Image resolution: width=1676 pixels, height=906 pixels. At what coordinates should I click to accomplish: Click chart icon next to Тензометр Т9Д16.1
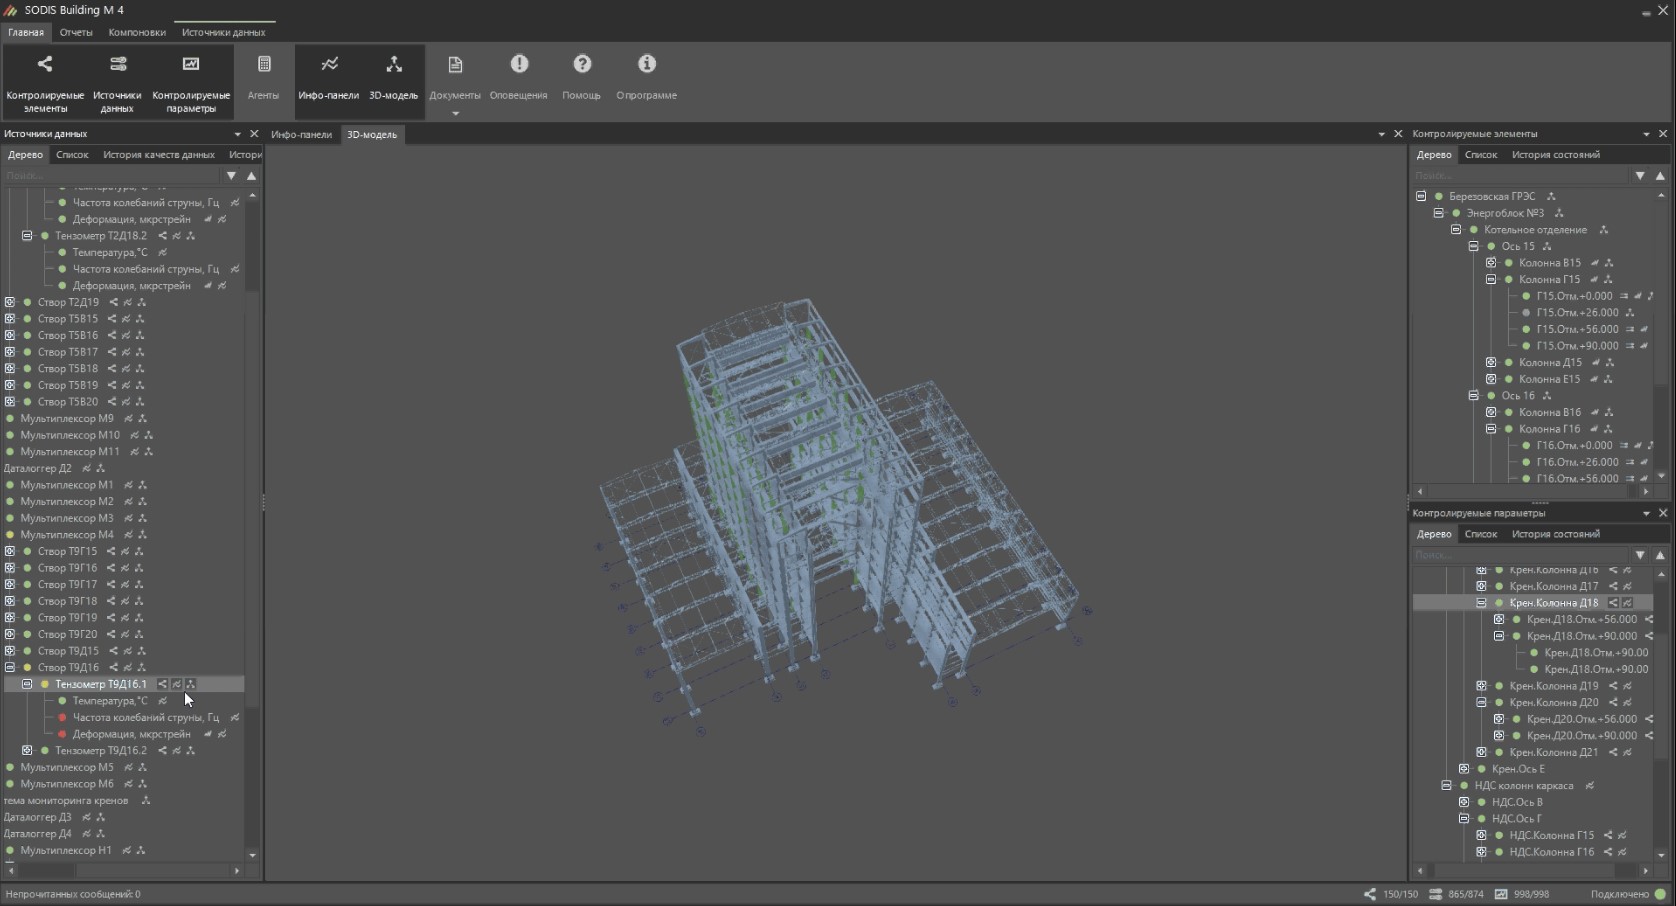[176, 684]
